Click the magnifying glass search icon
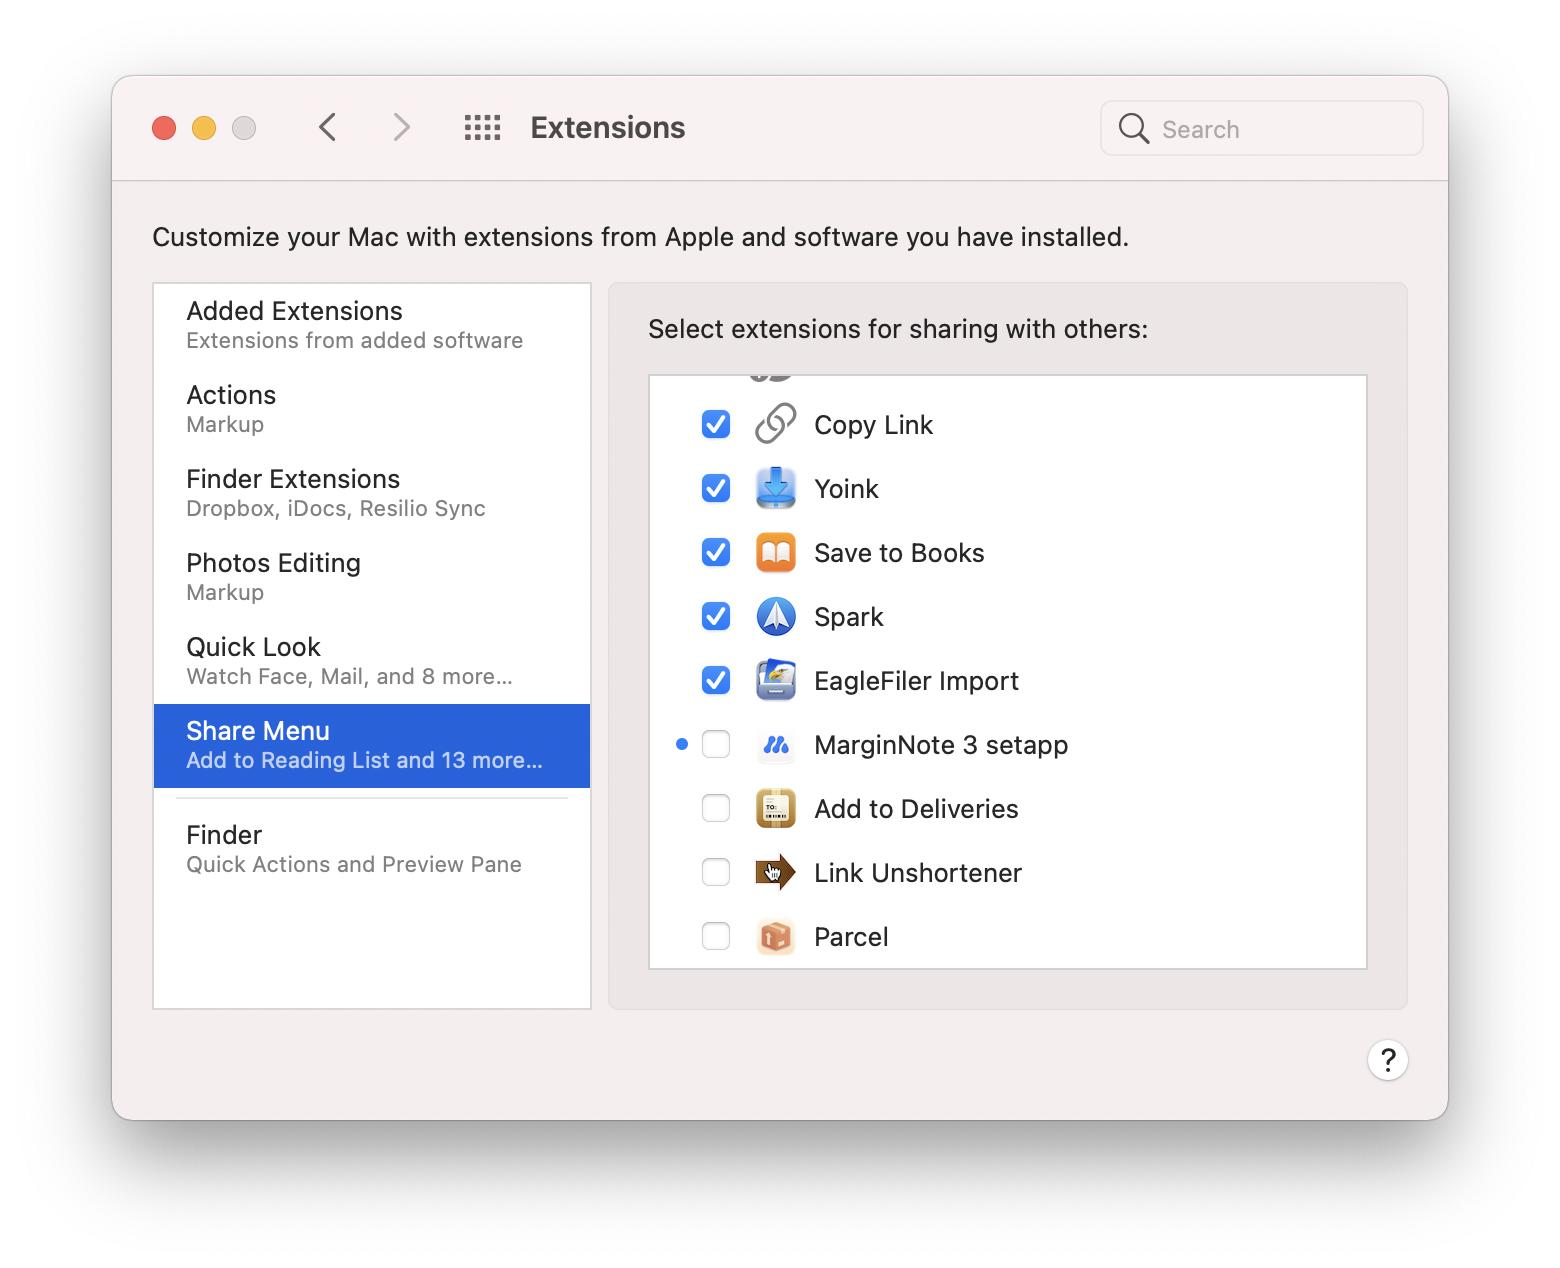The height and width of the screenshot is (1268, 1560). pyautogui.click(x=1133, y=129)
